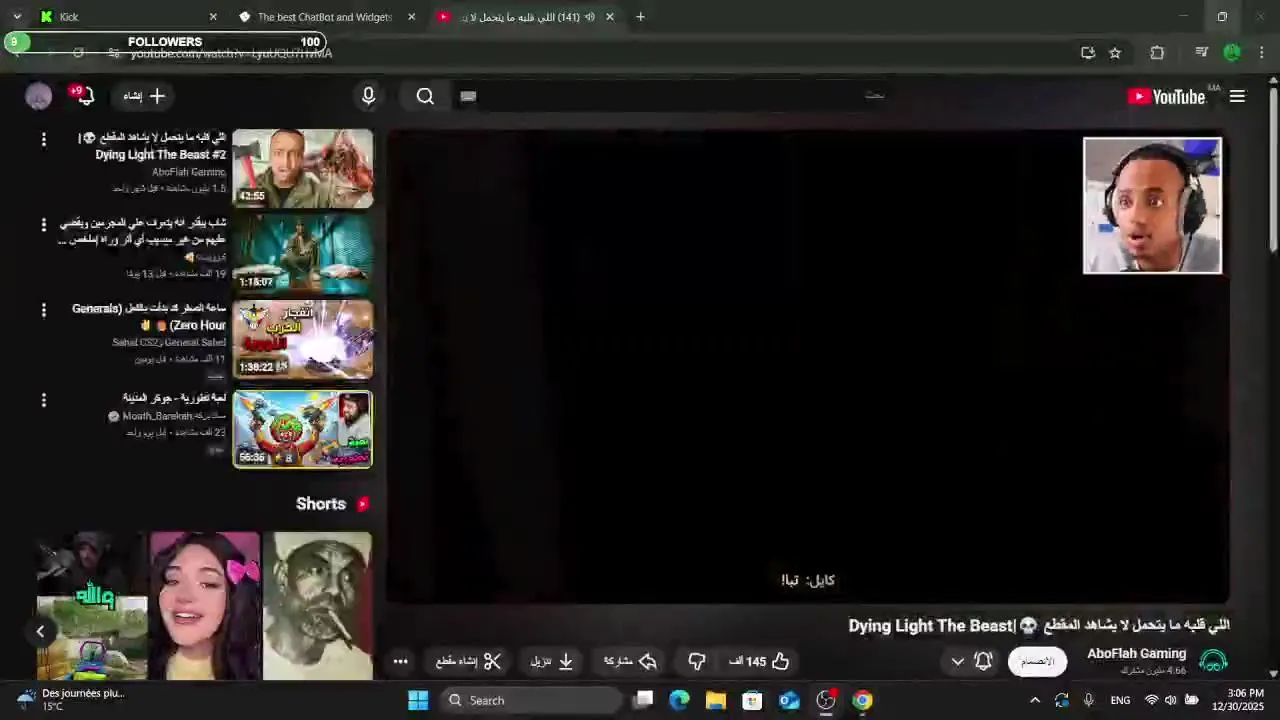The width and height of the screenshot is (1280, 720).
Task: Dislike the video with thumbs-down icon
Action: click(697, 661)
